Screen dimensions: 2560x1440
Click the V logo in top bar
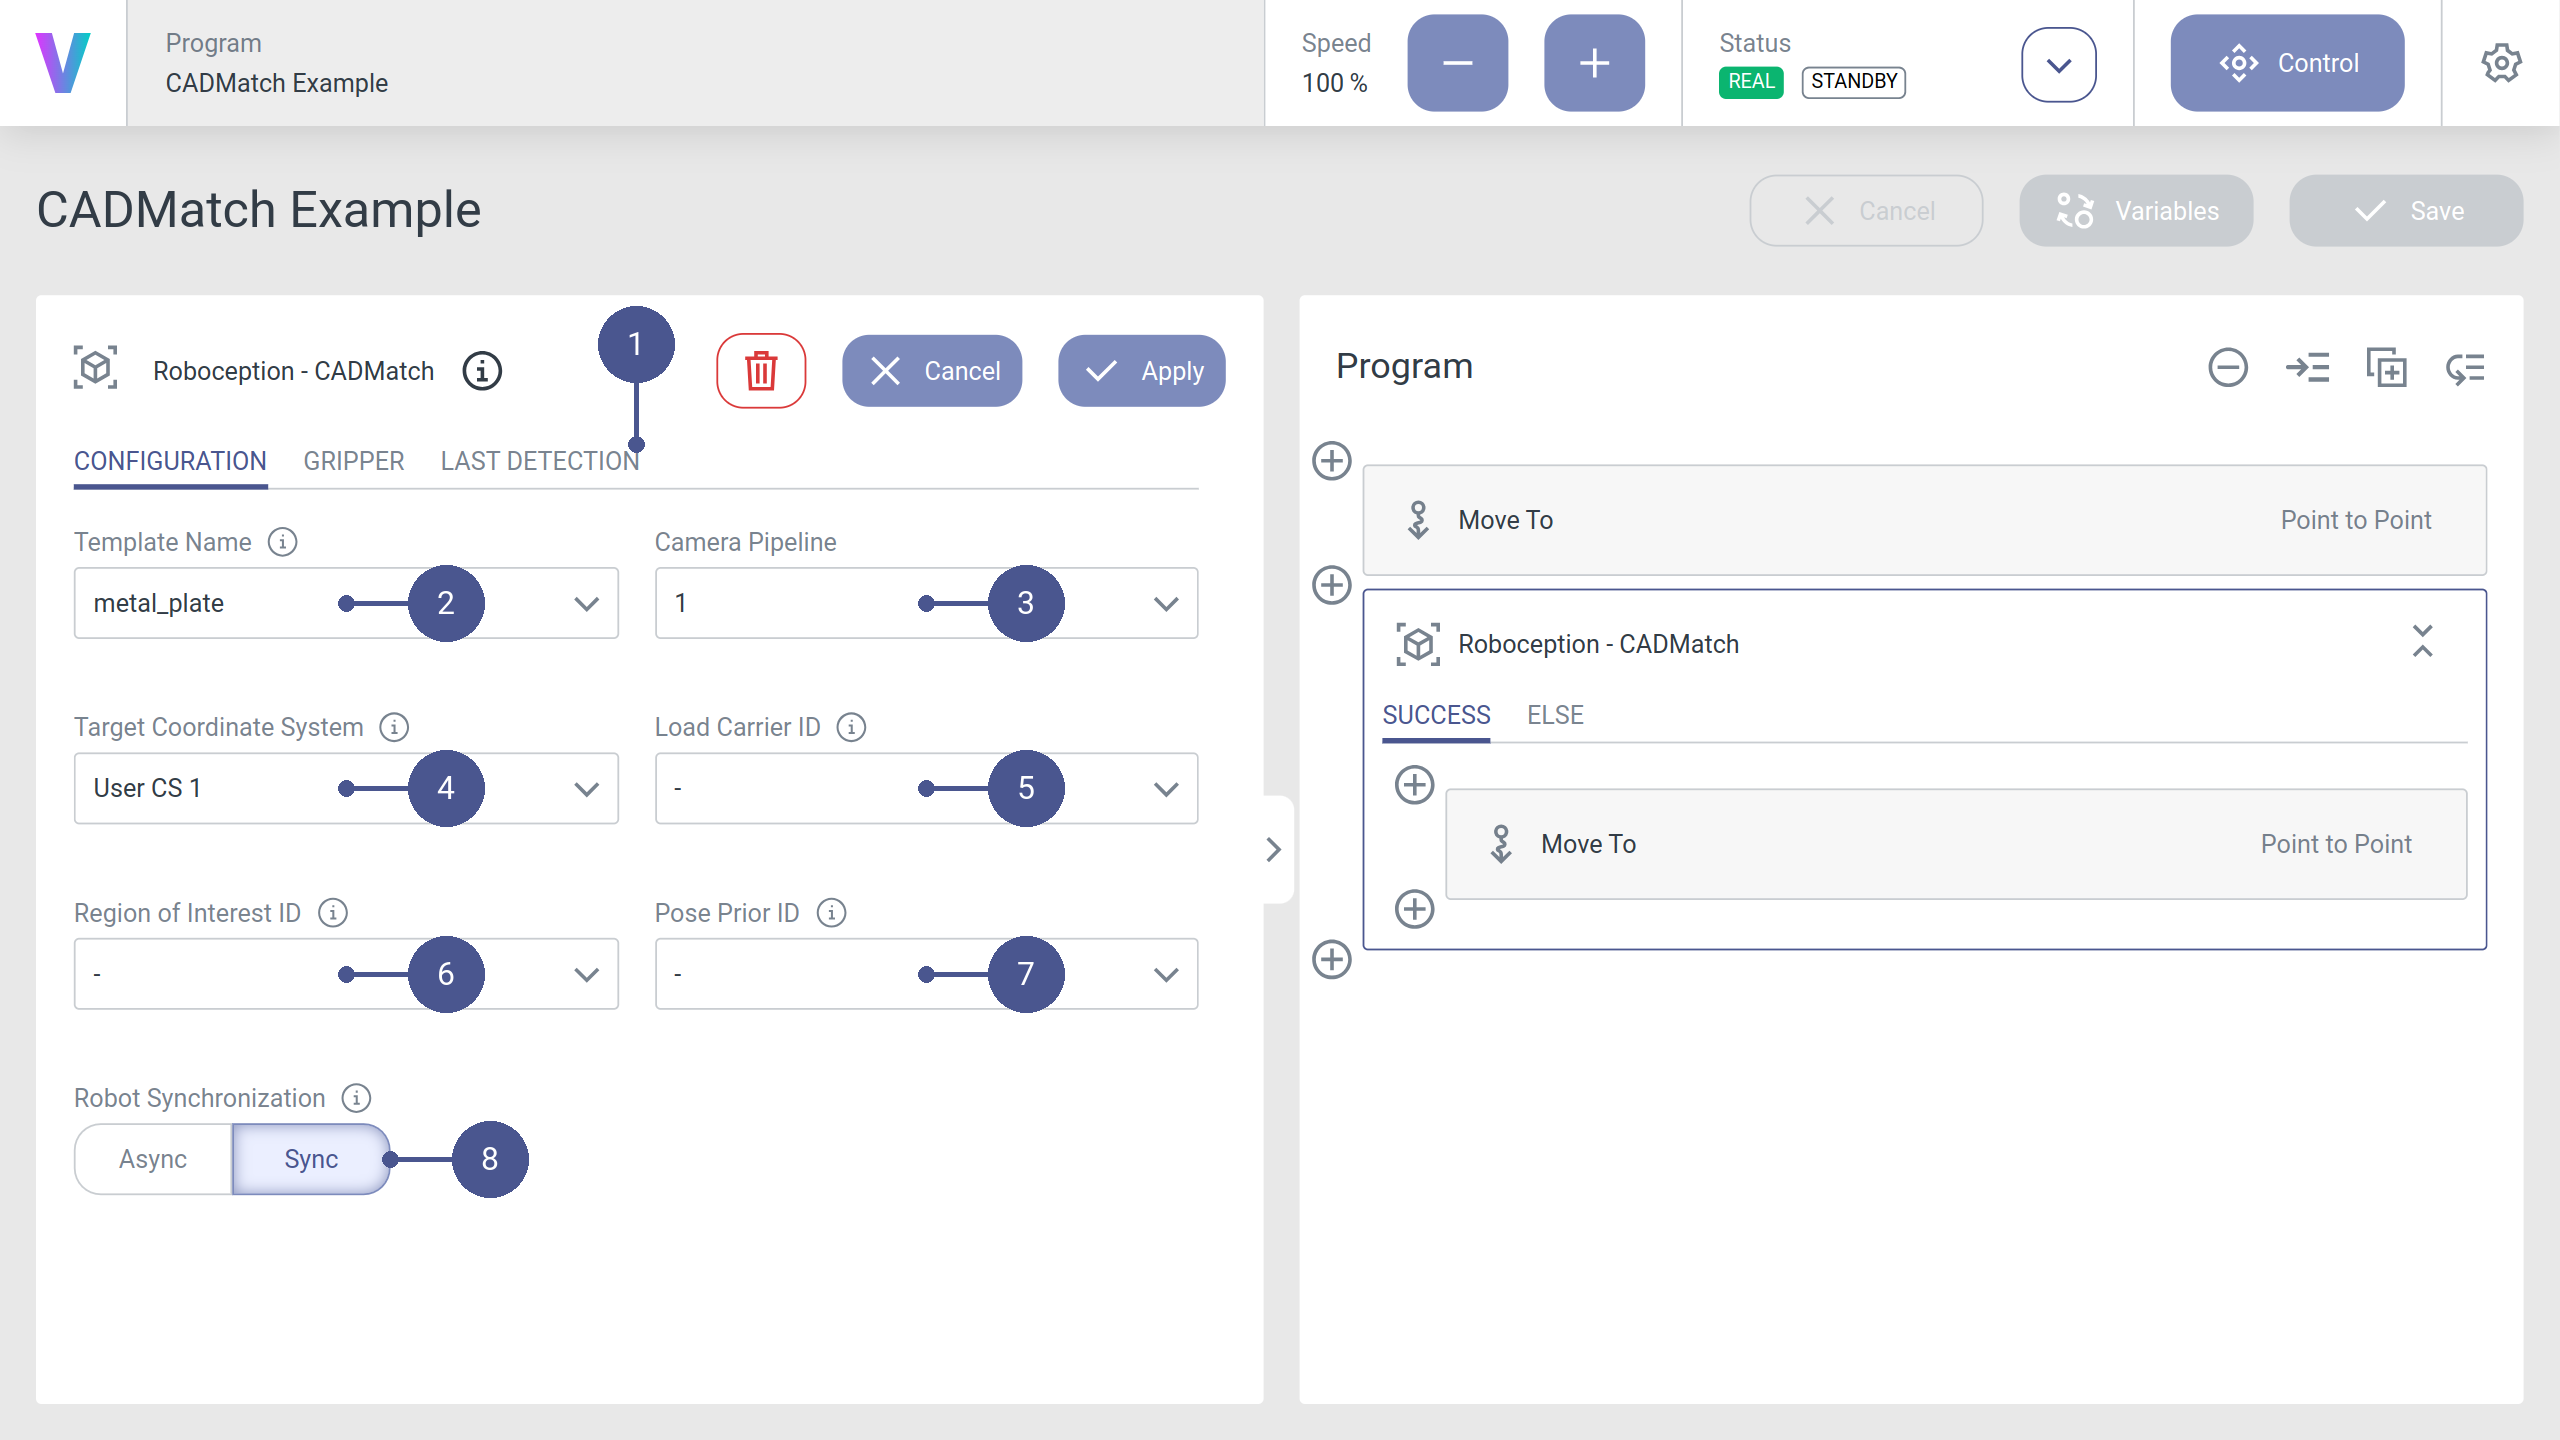(63, 63)
